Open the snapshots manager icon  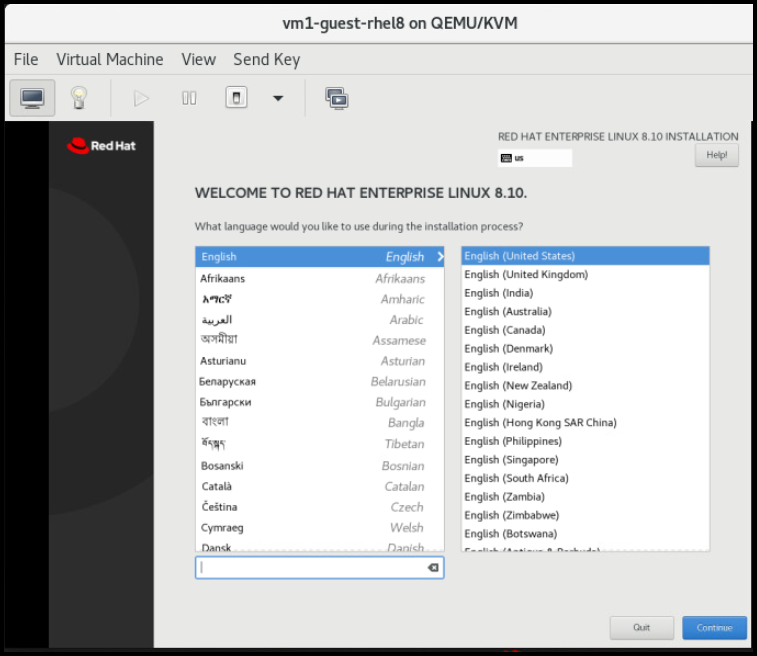(x=336, y=98)
